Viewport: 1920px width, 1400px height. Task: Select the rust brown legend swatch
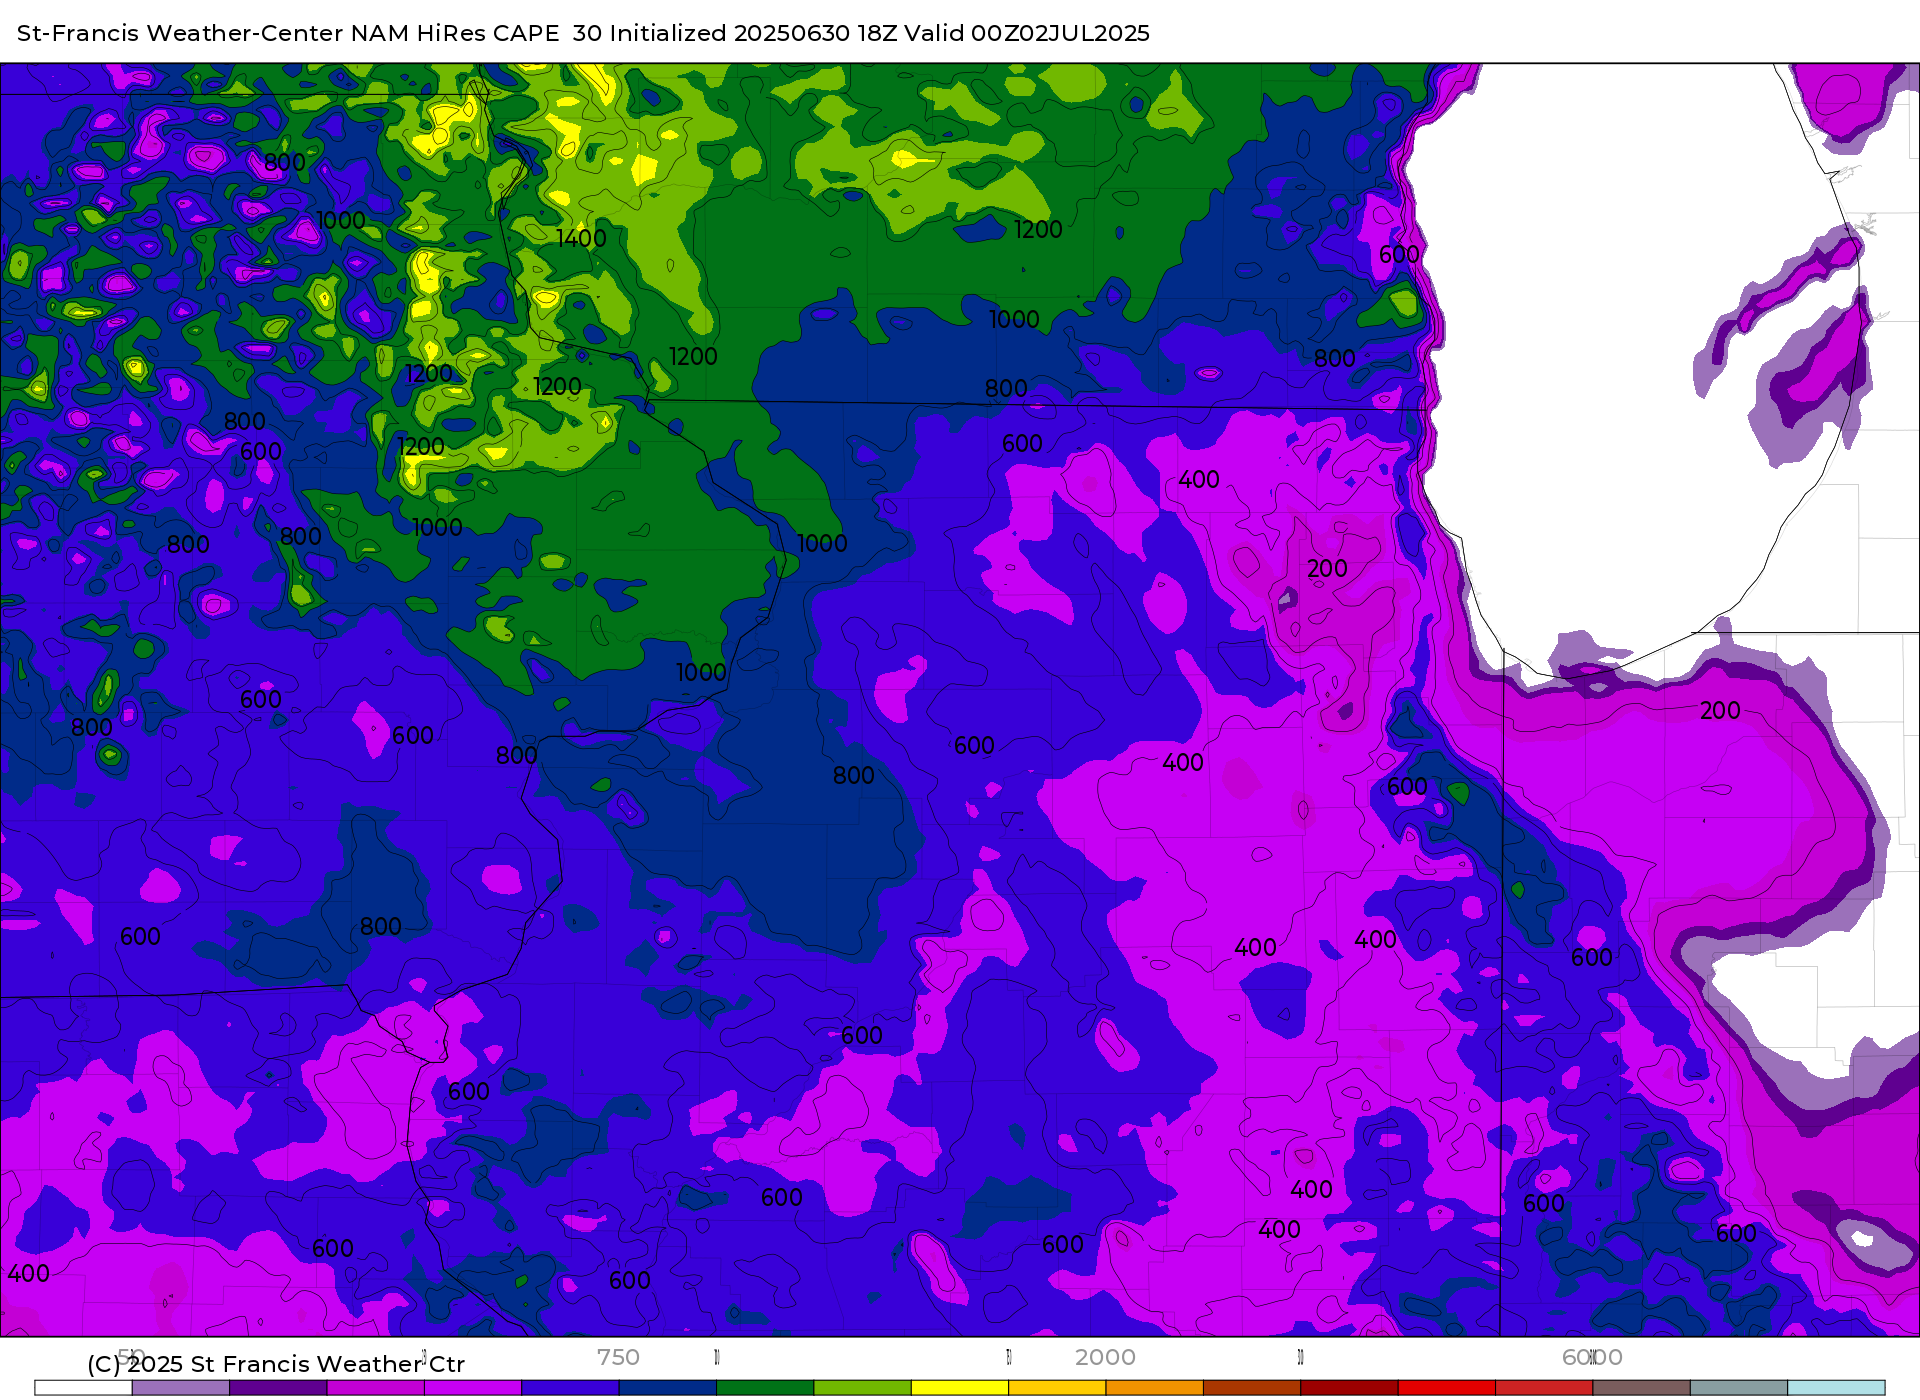(x=1252, y=1388)
